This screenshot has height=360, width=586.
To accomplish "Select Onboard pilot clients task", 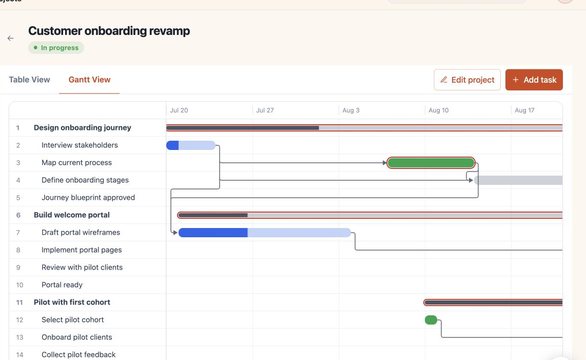I will [77, 337].
